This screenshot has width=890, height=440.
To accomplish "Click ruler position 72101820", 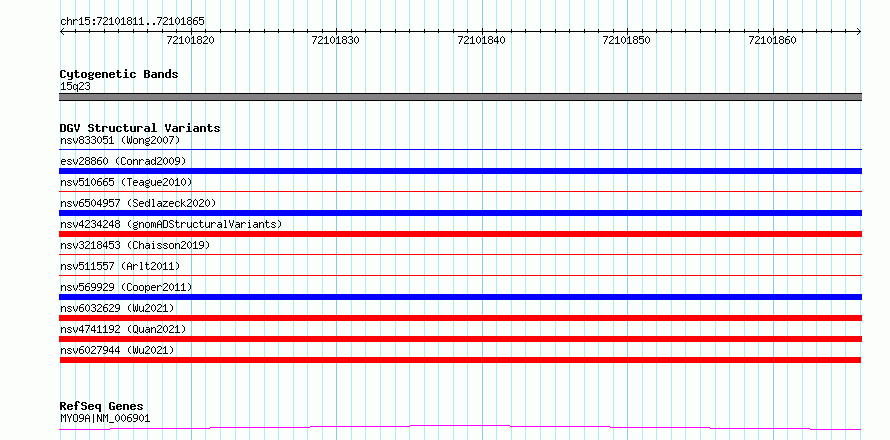I will point(191,40).
